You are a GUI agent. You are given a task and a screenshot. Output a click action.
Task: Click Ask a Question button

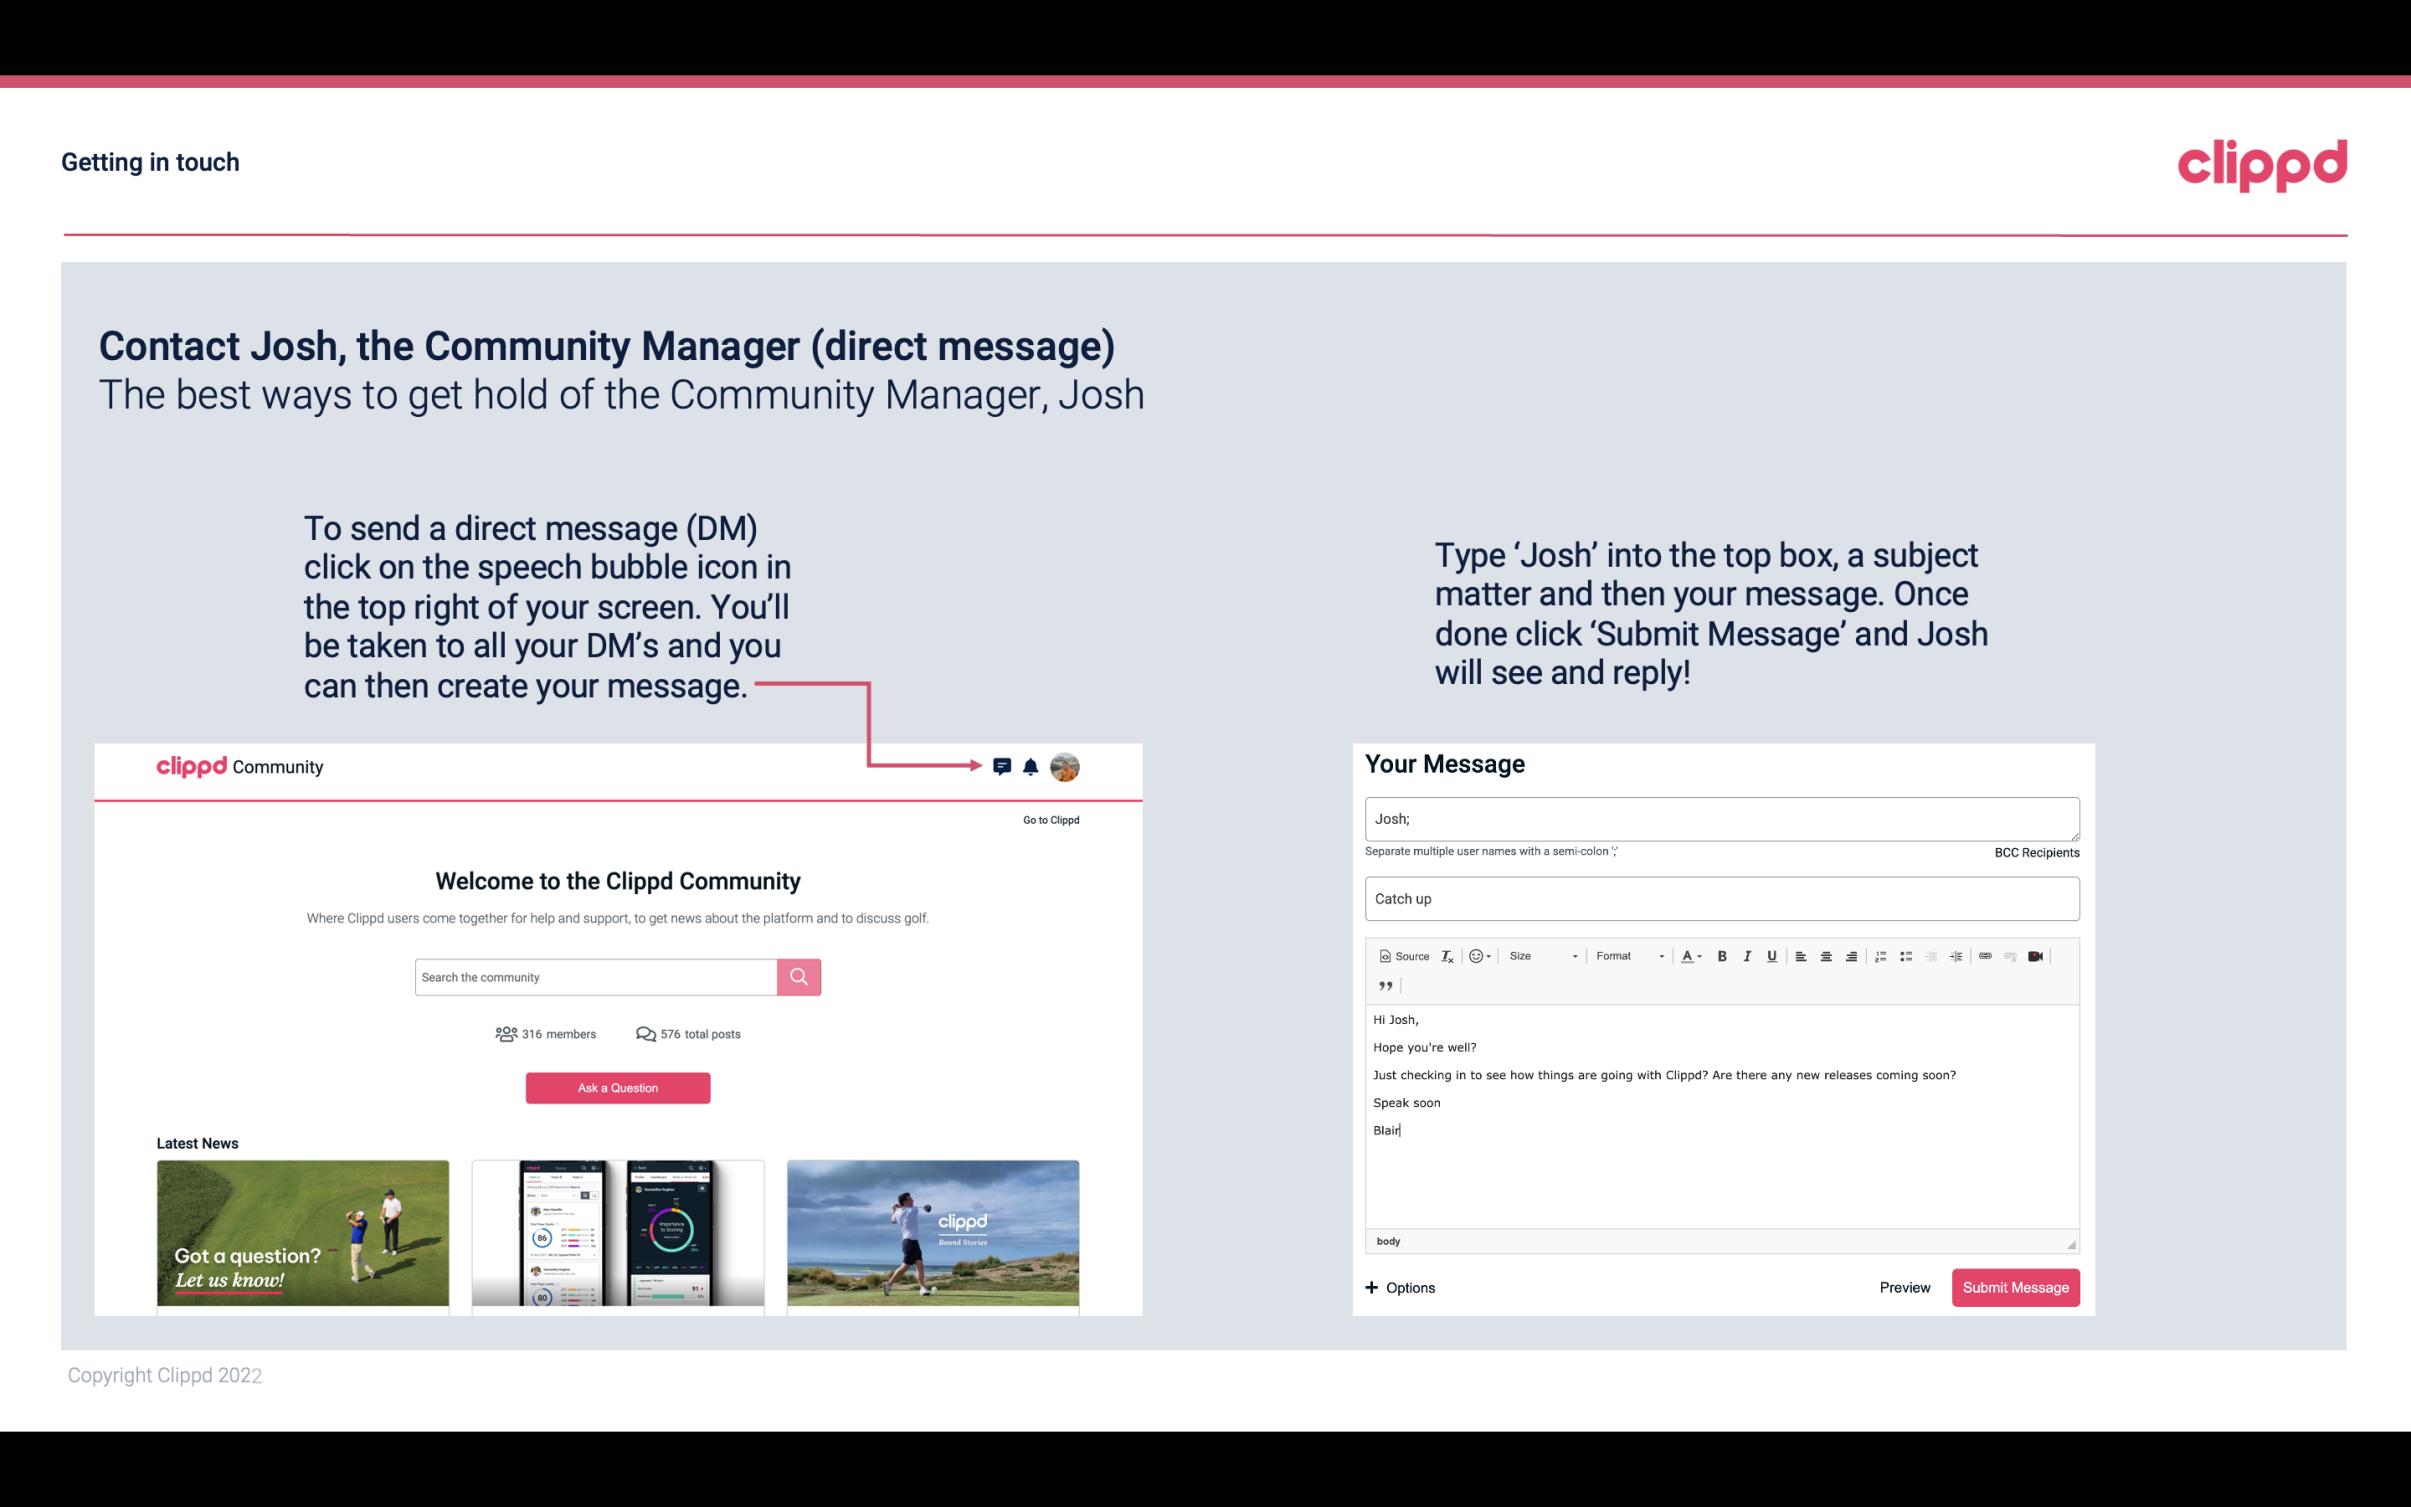(618, 1087)
